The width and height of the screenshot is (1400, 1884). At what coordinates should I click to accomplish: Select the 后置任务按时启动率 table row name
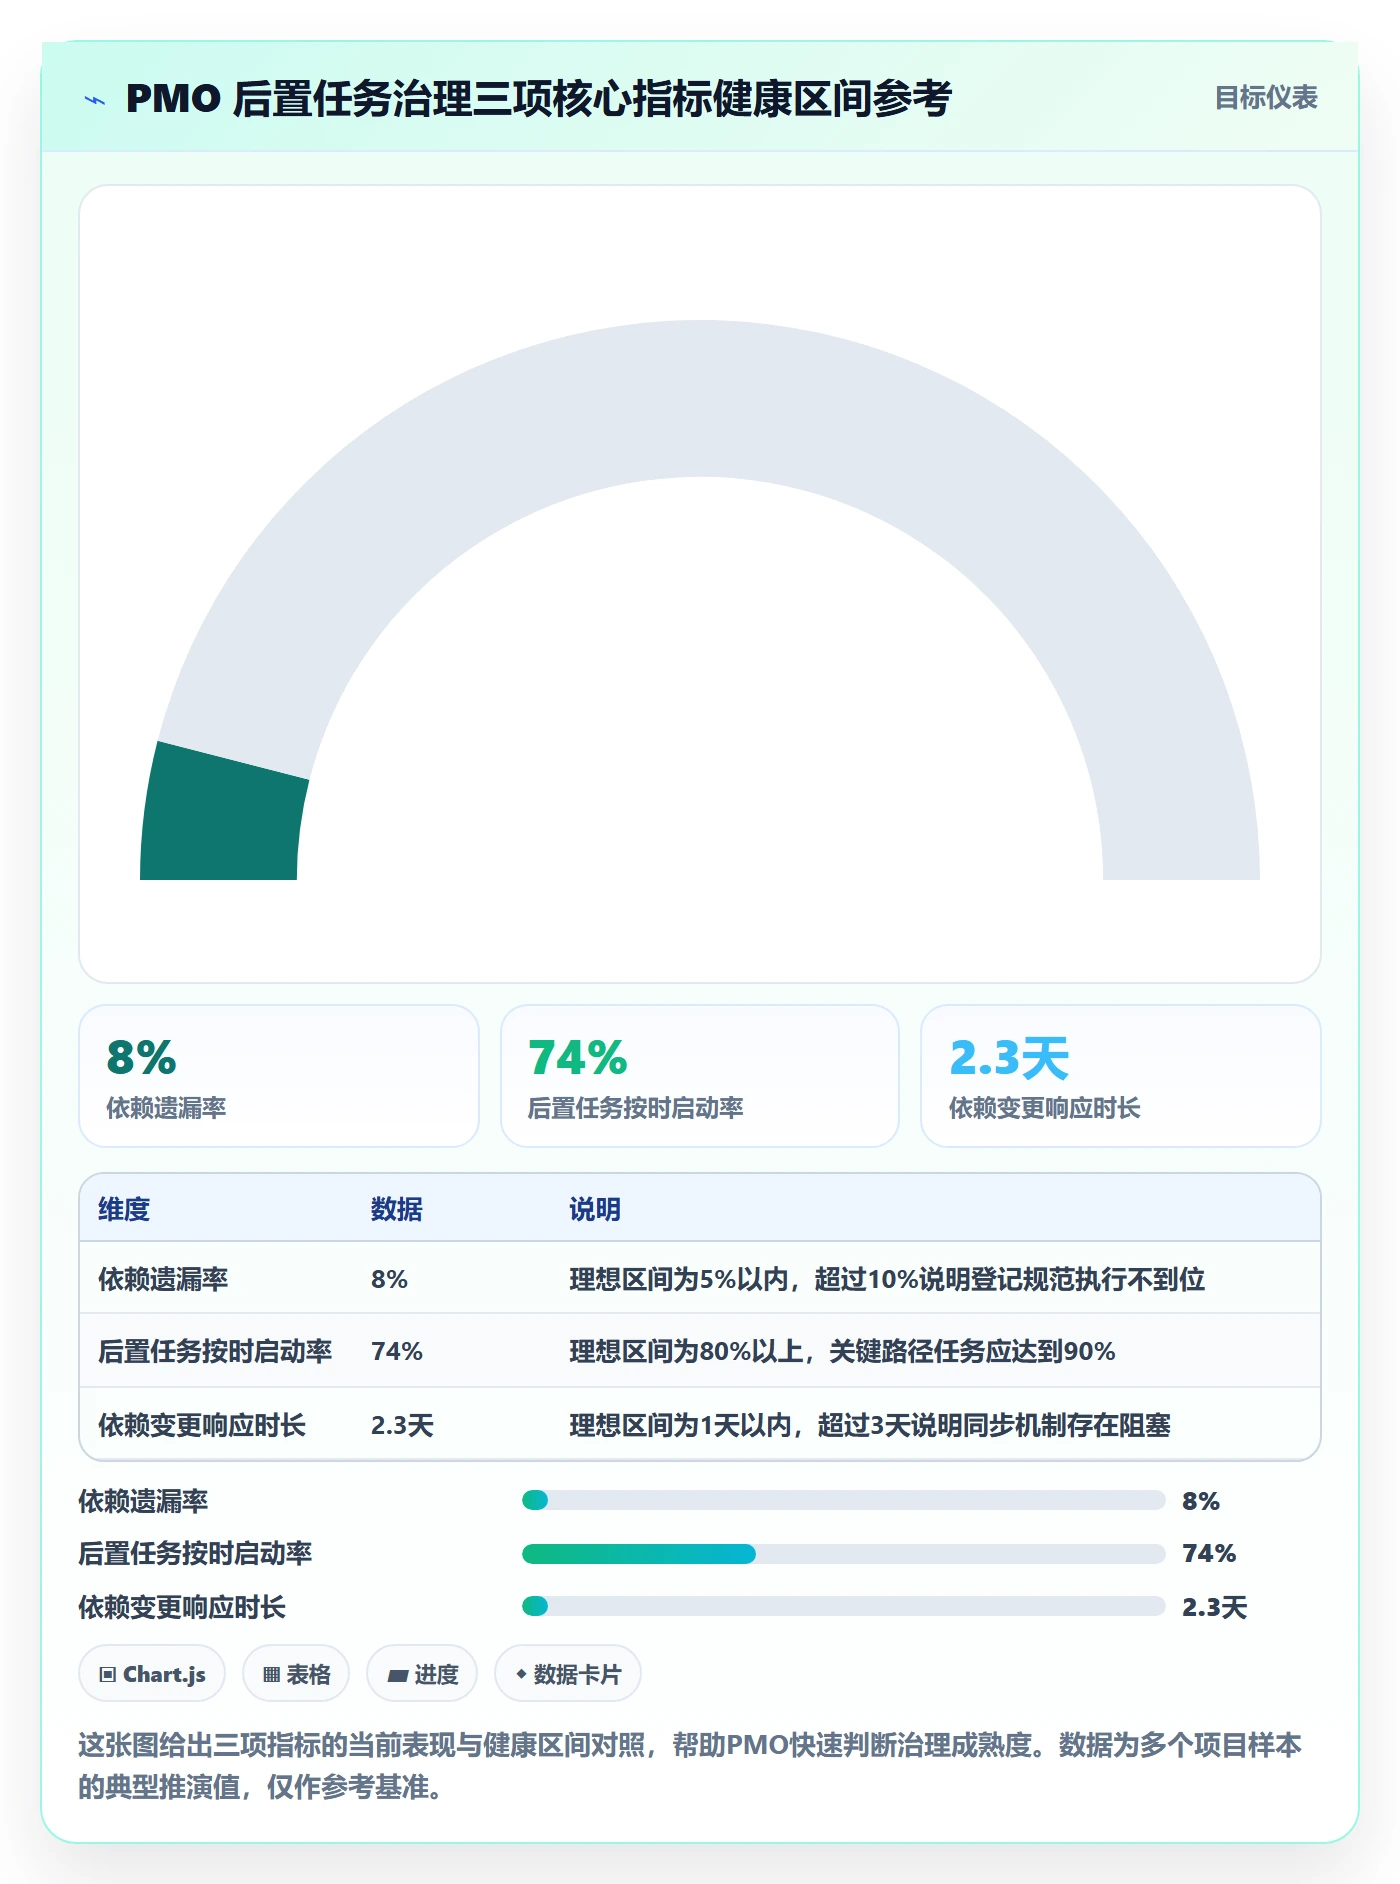(215, 1351)
